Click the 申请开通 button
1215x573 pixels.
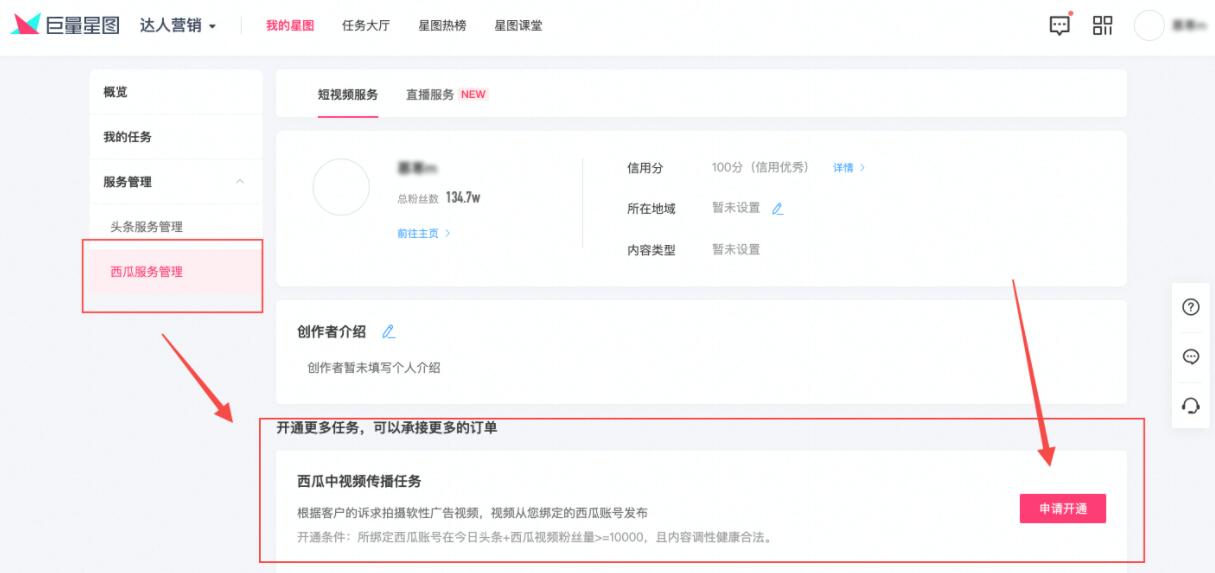click(1063, 509)
